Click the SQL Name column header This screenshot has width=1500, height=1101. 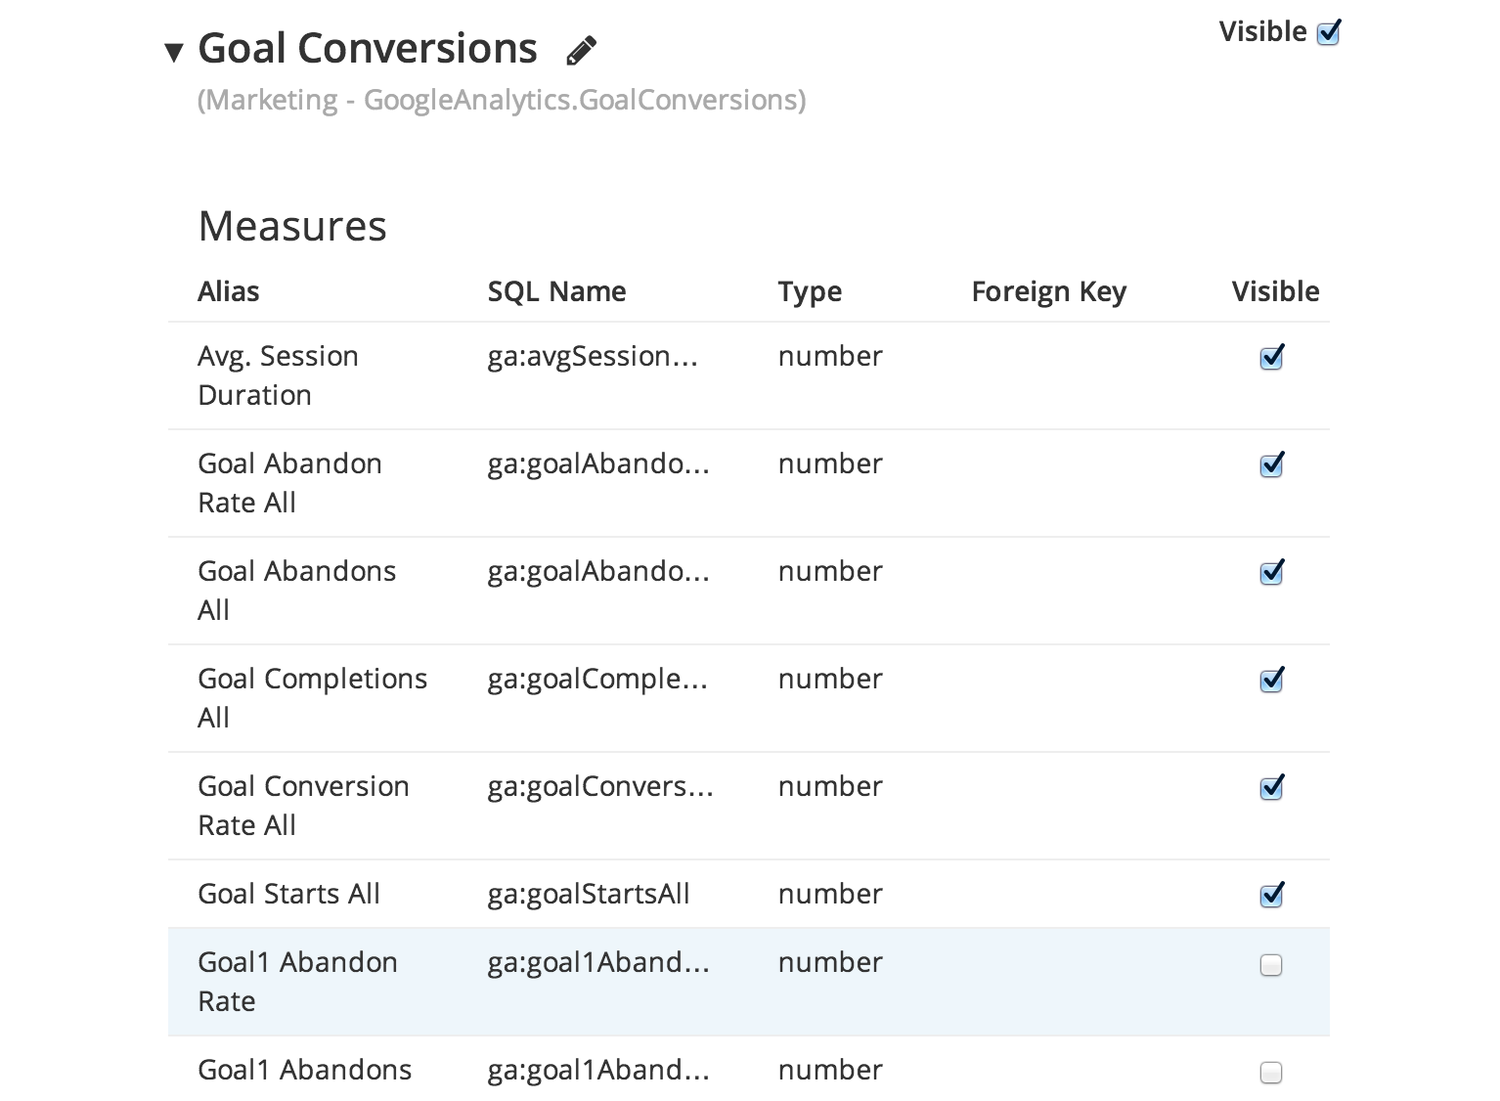coord(556,291)
